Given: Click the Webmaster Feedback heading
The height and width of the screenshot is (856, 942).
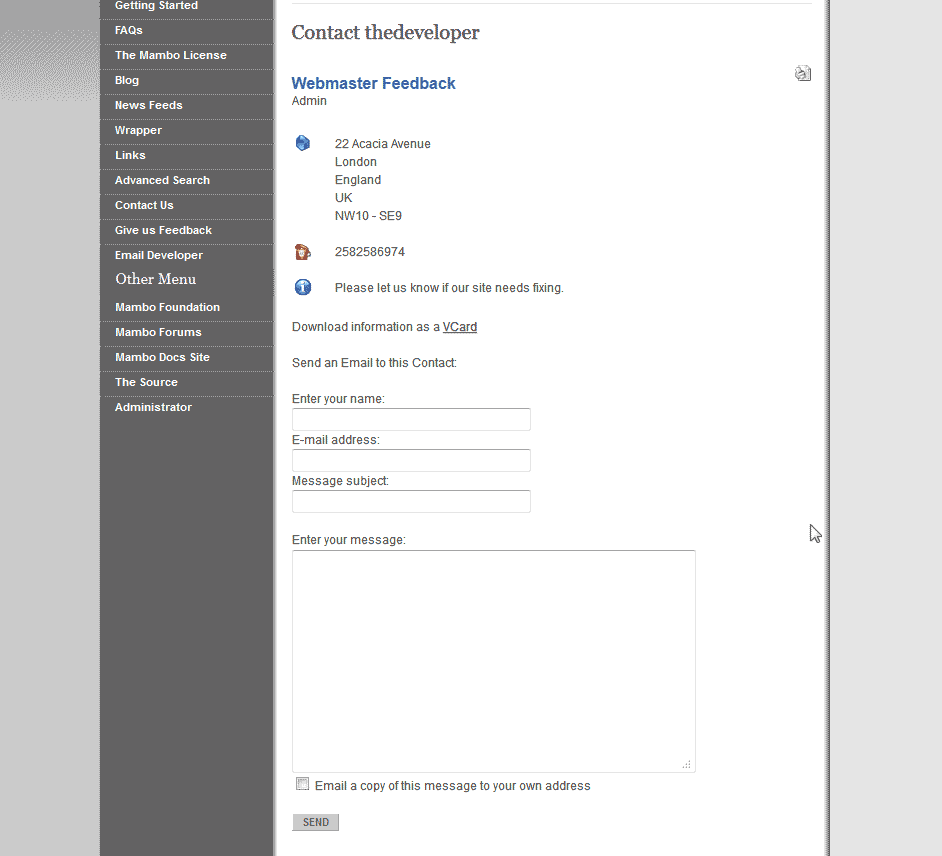Looking at the screenshot, I should (373, 83).
